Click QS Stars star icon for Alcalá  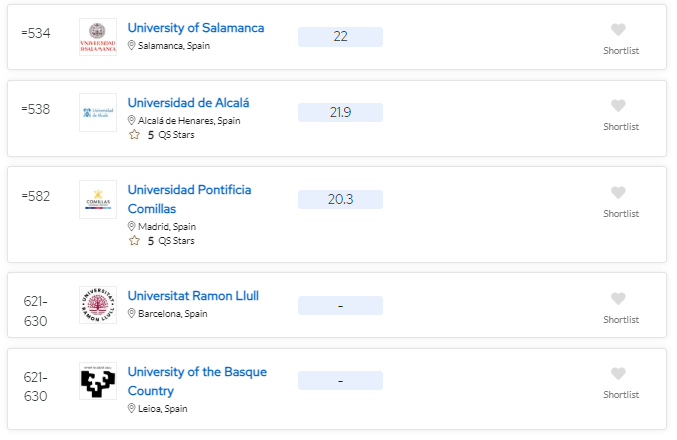pyautogui.click(x=134, y=135)
